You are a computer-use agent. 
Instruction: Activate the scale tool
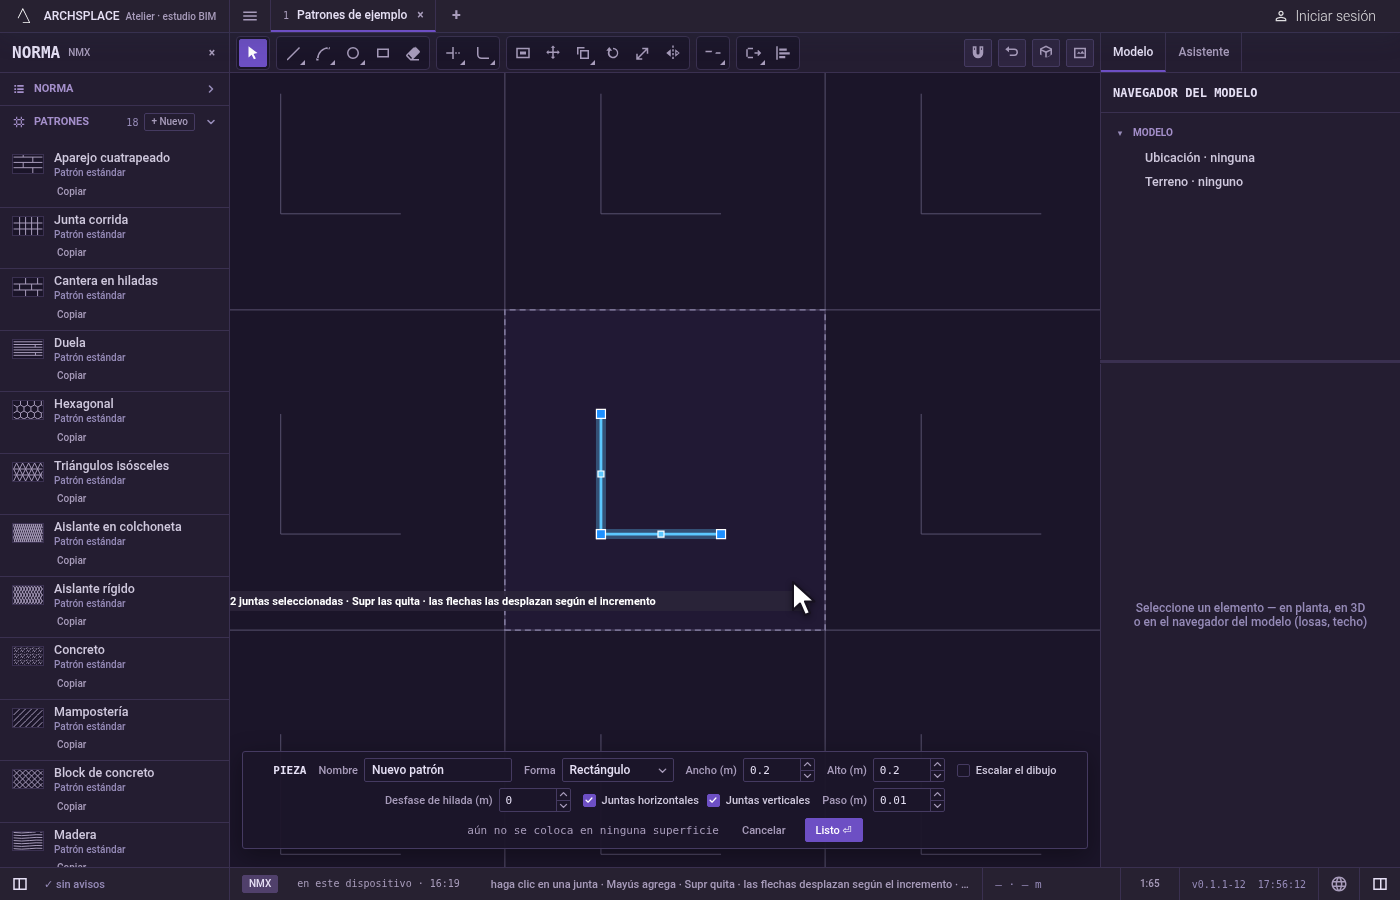(643, 53)
